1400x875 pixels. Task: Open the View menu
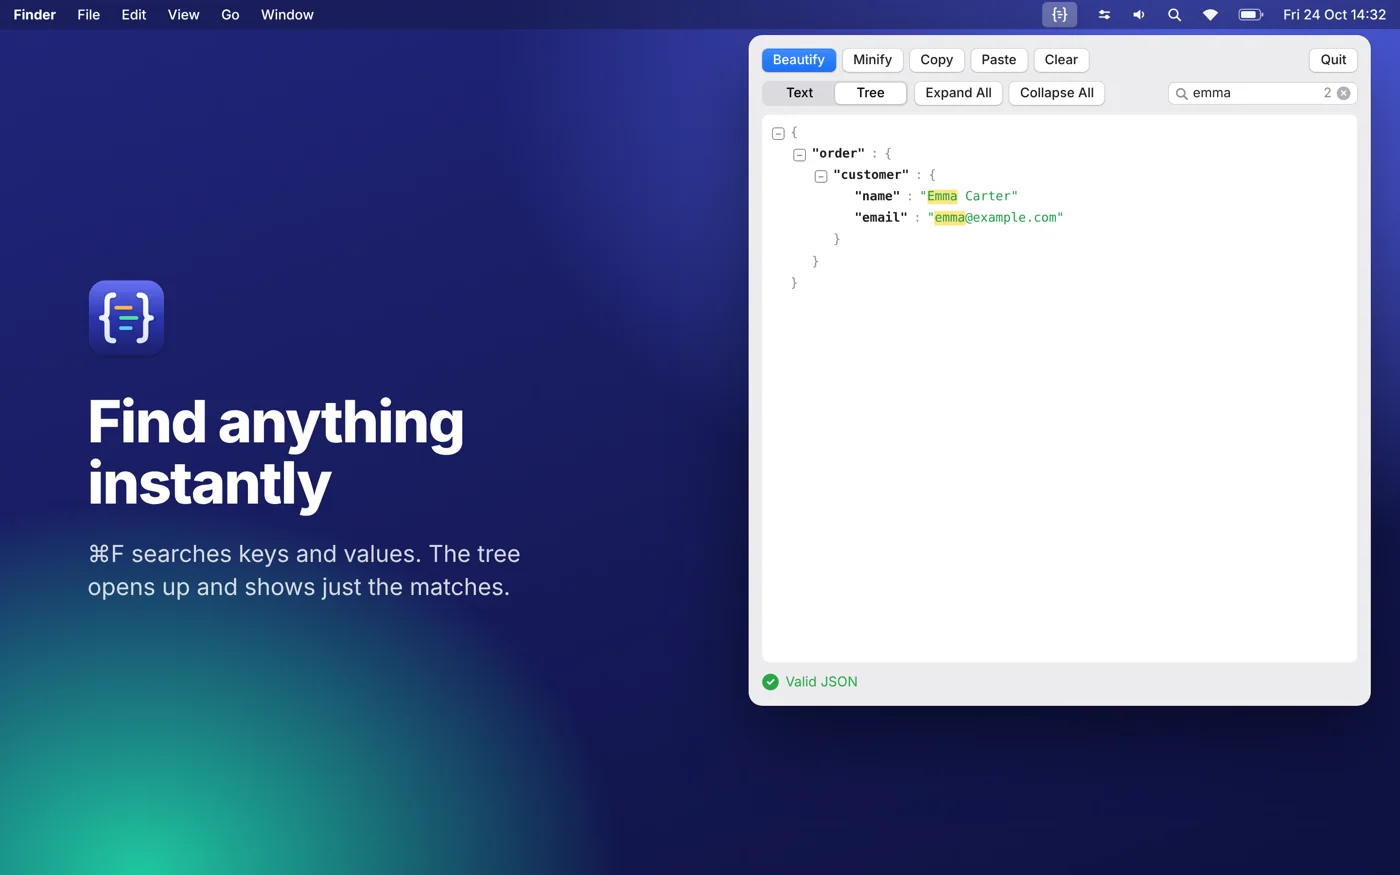point(184,15)
